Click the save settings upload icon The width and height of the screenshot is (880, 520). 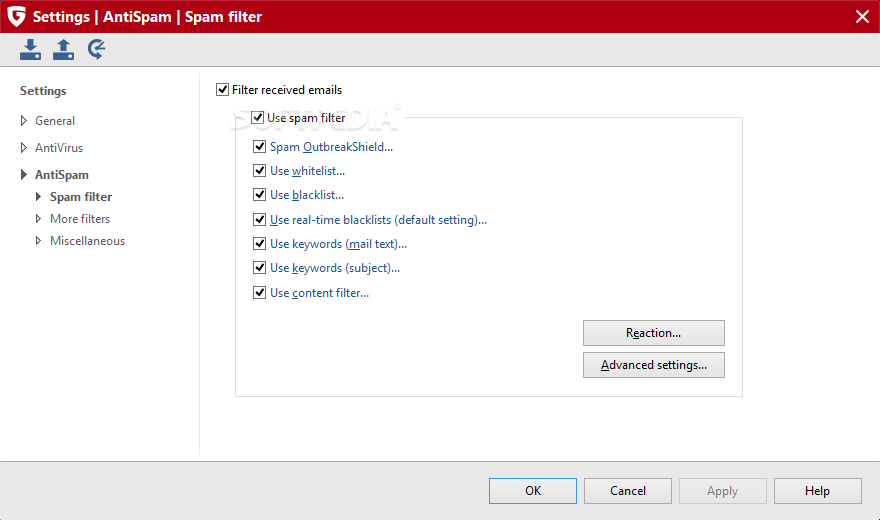click(63, 49)
